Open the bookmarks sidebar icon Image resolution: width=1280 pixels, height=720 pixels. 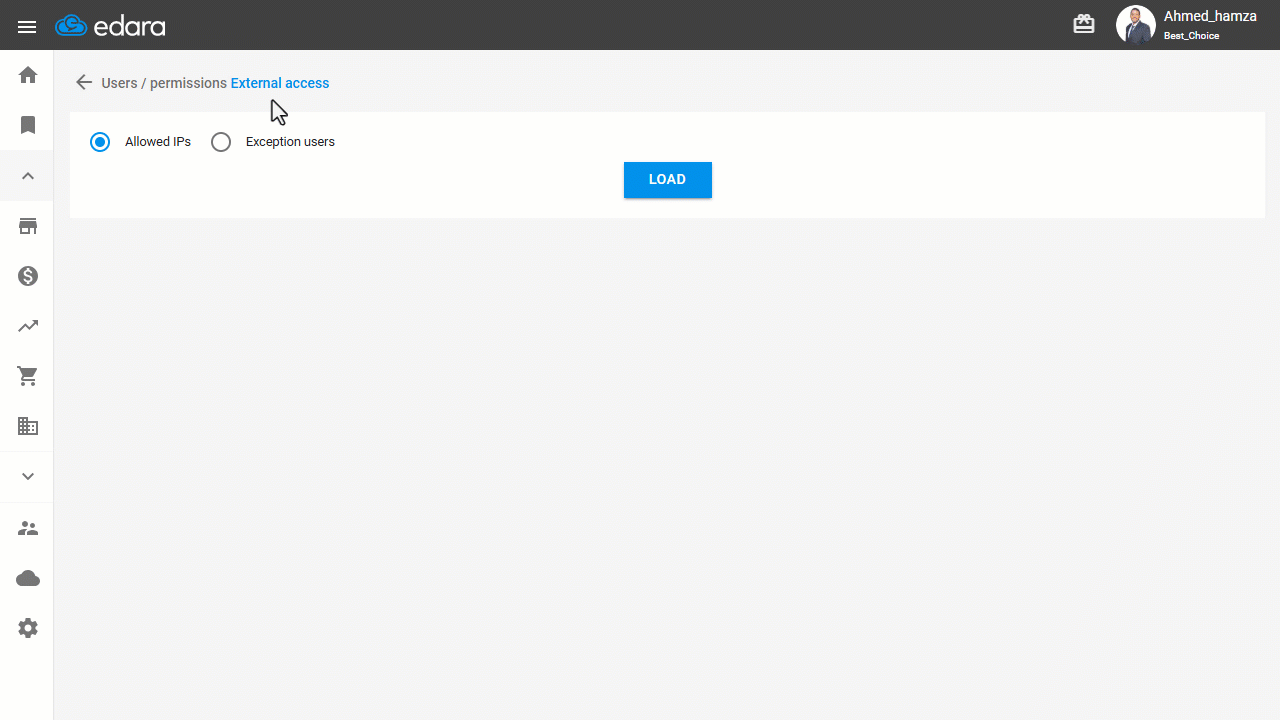[x=28, y=125]
